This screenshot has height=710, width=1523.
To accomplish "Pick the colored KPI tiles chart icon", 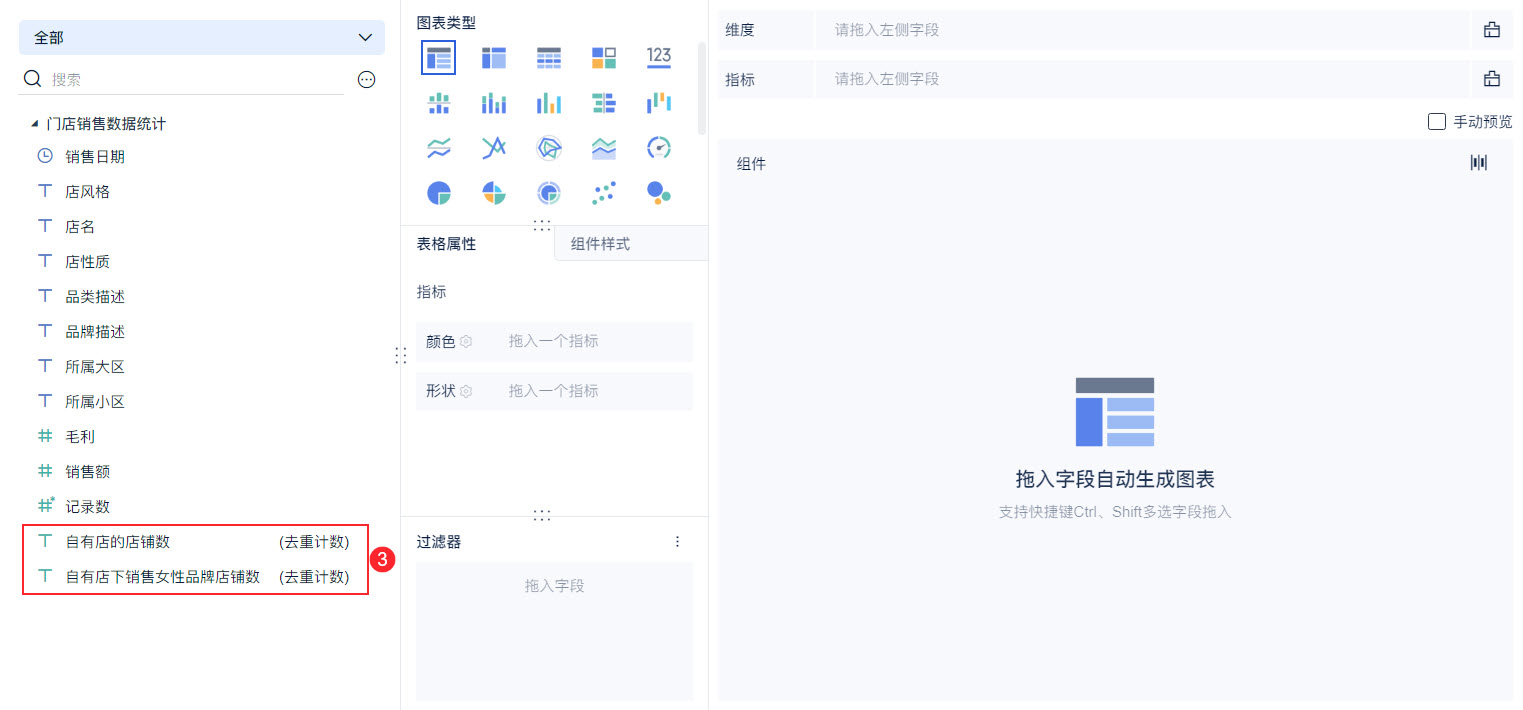I will point(604,58).
